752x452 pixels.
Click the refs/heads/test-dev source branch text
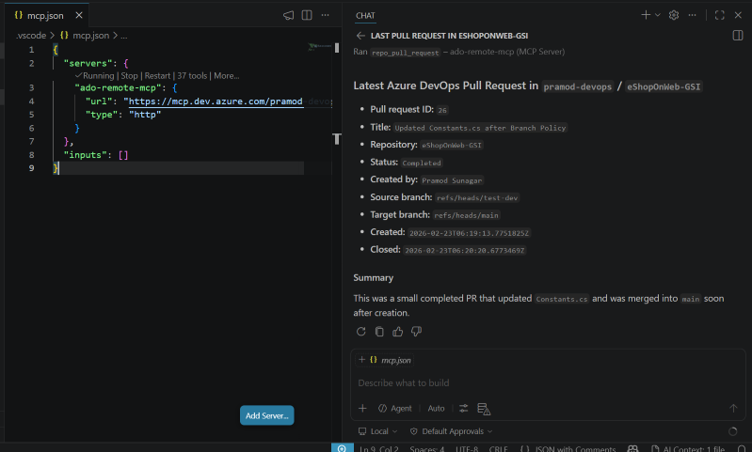tap(477, 198)
